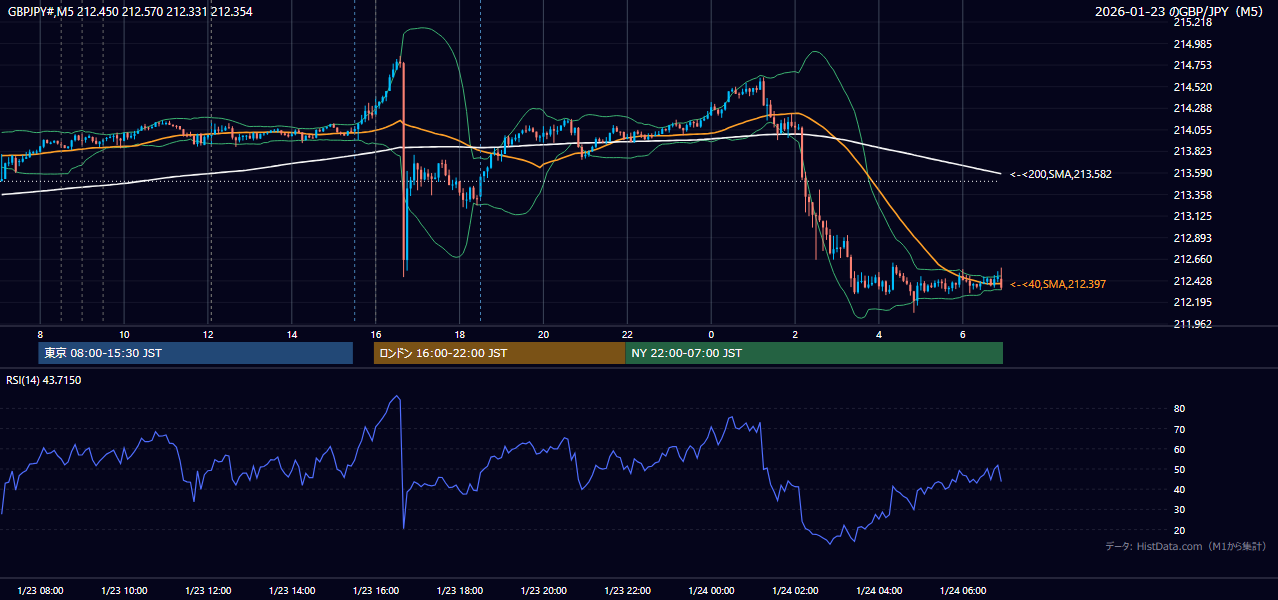Click the RSI(14) 43.7150 indicator label
Image resolution: width=1278 pixels, height=600 pixels.
coord(45,380)
